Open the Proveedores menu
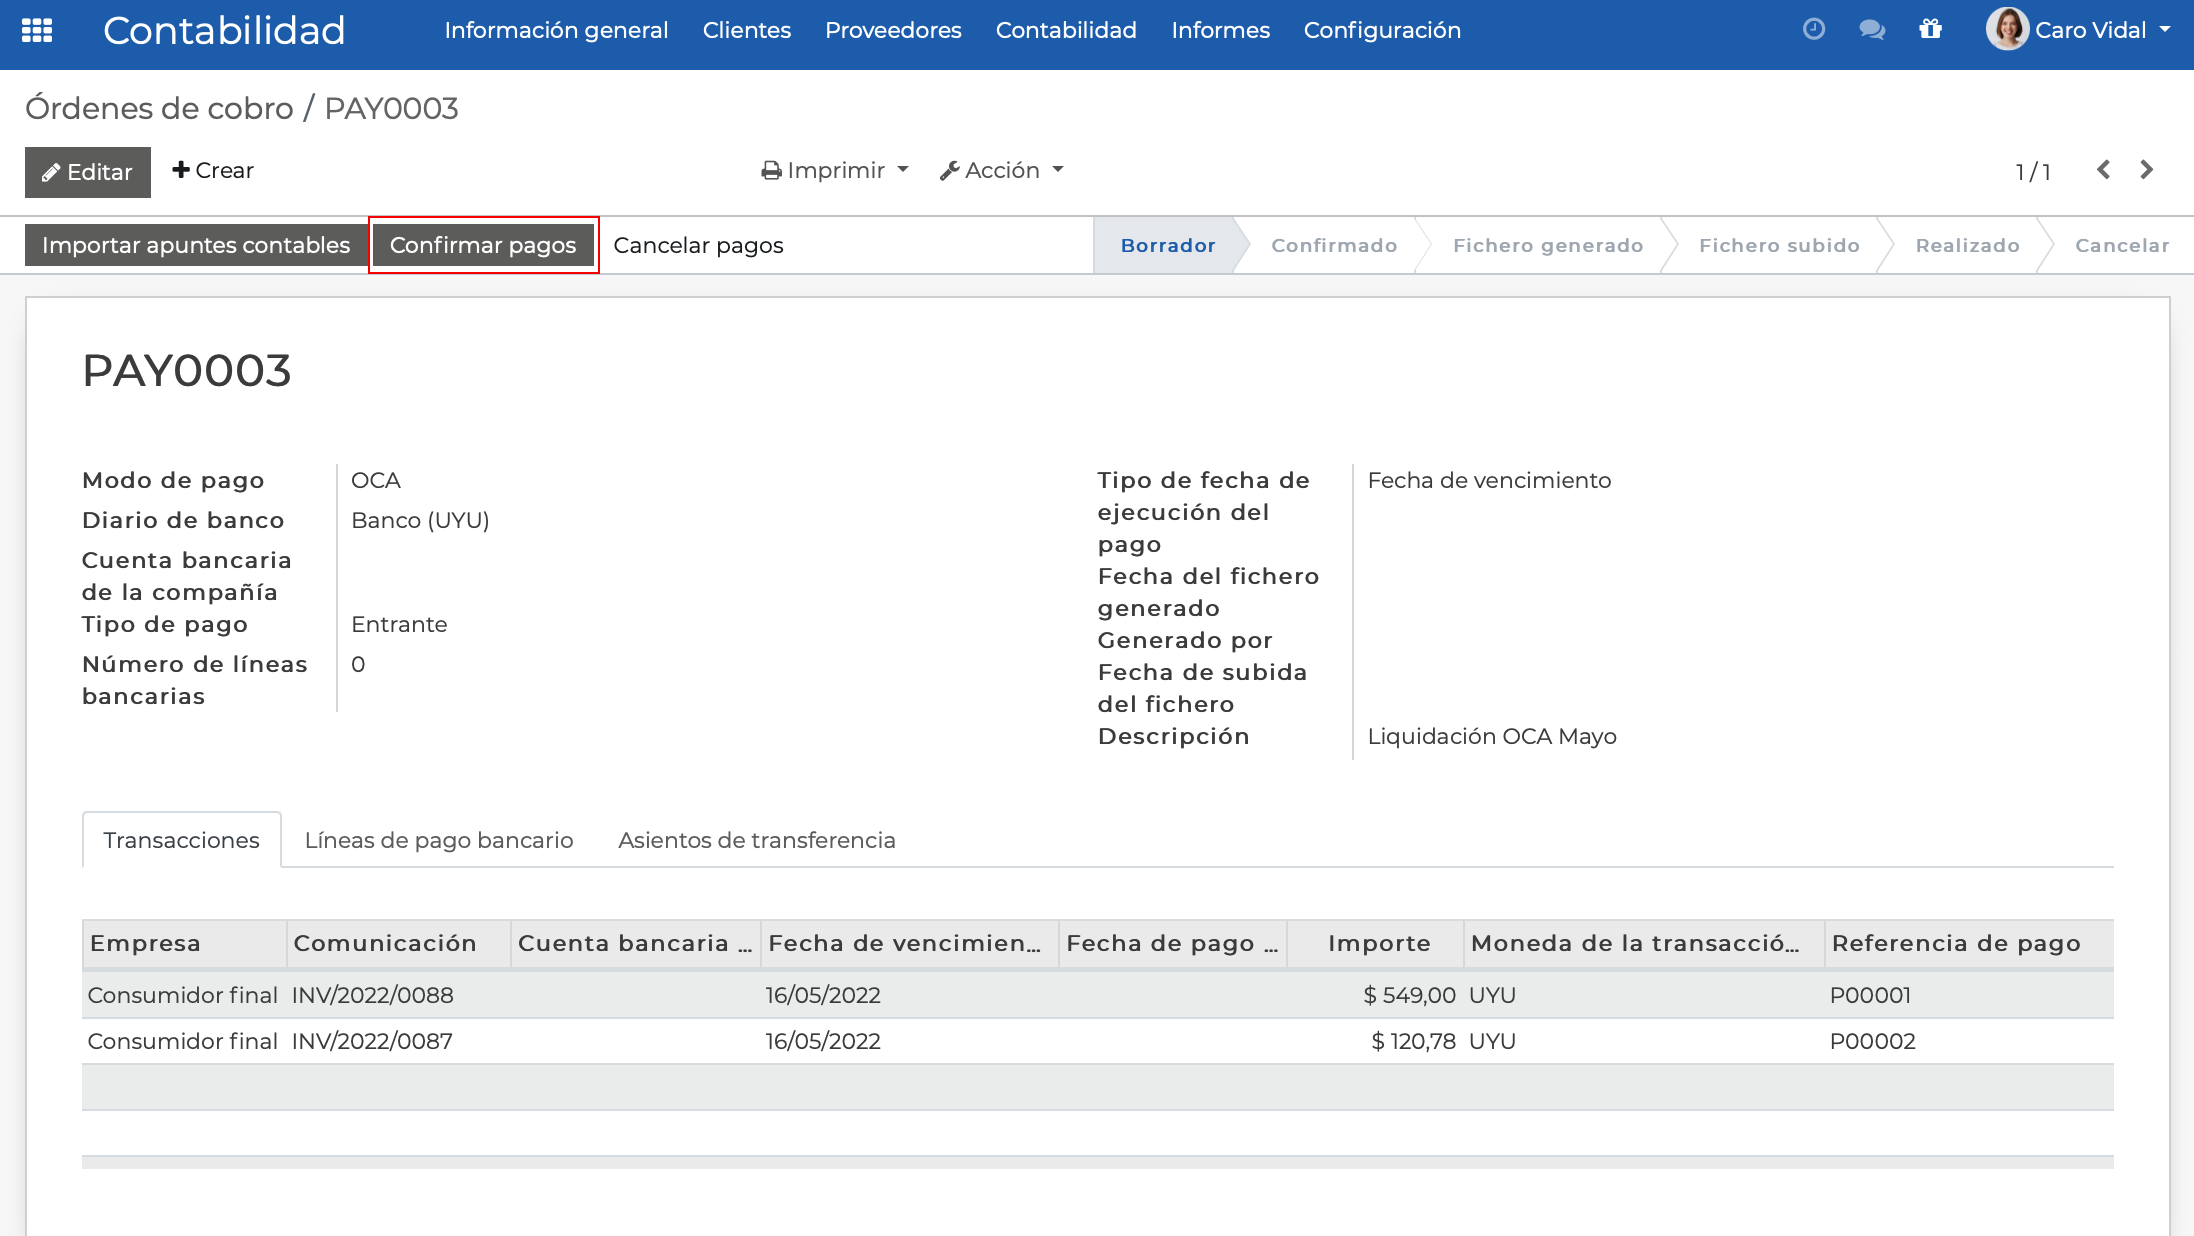This screenshot has width=2194, height=1236. (892, 30)
